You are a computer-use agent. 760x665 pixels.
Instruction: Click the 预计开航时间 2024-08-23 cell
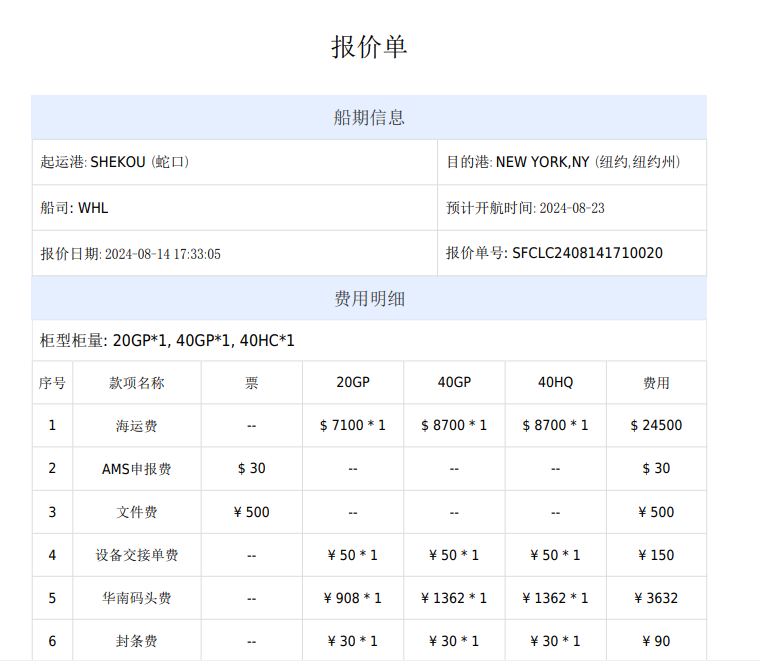[525, 208]
